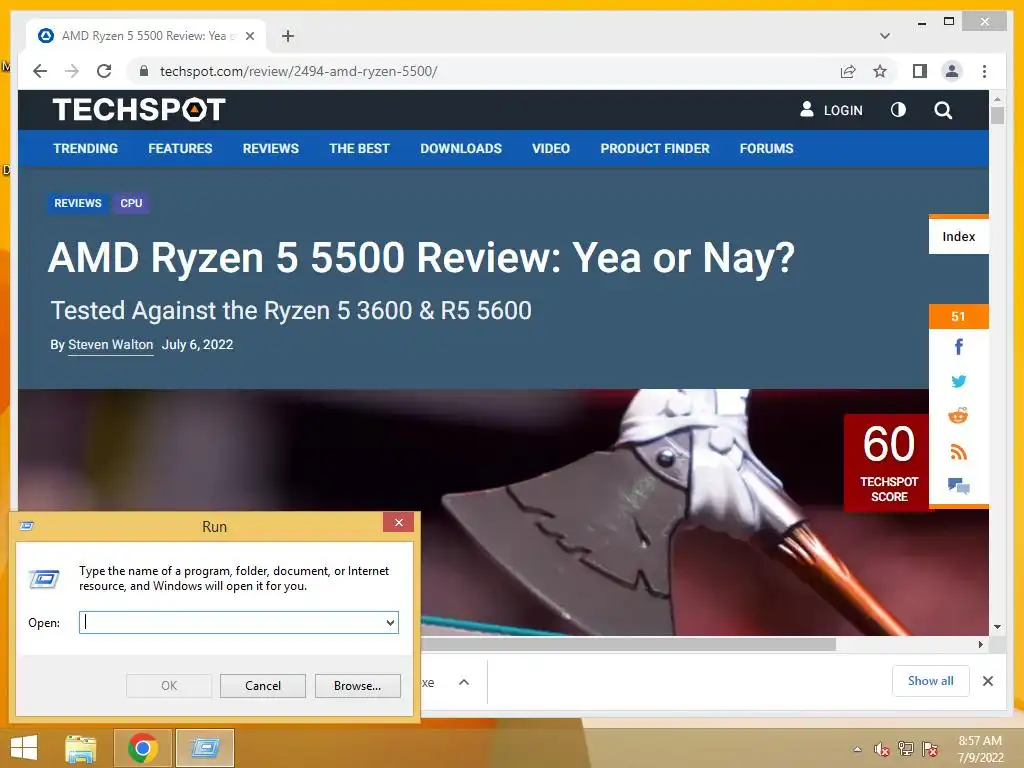This screenshot has width=1024, height=768.
Task: Open the FEATURES menu
Action: [180, 148]
